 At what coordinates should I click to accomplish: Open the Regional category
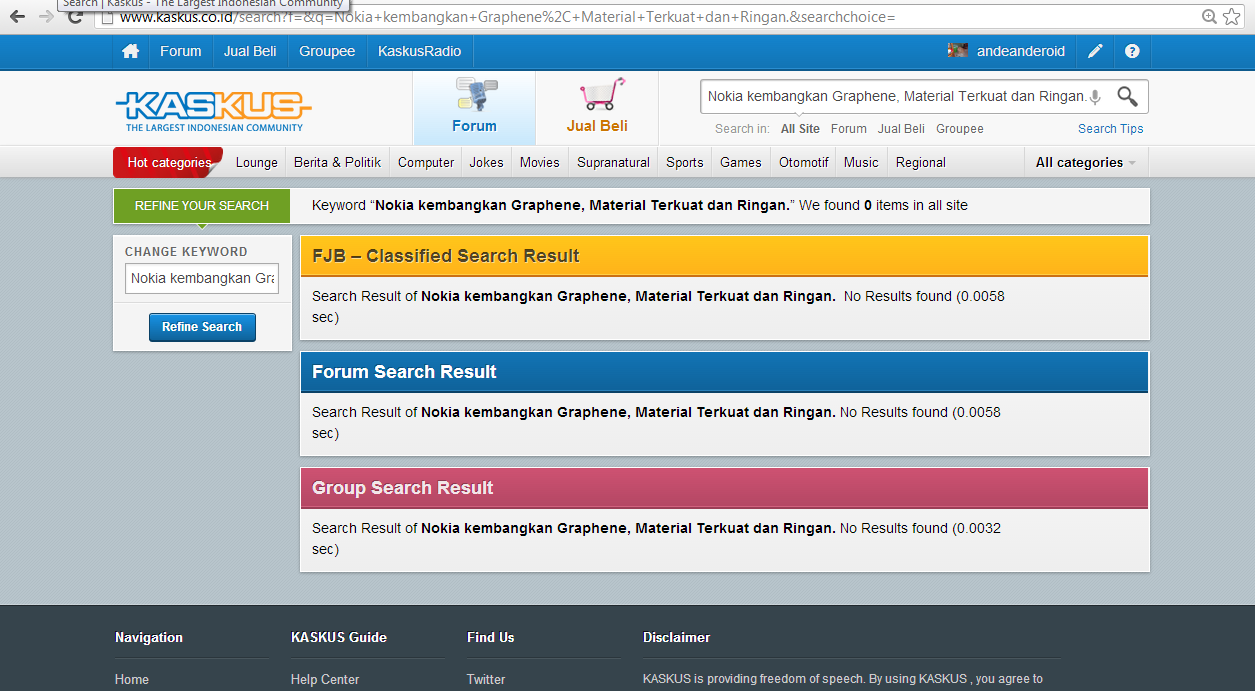[x=921, y=162]
